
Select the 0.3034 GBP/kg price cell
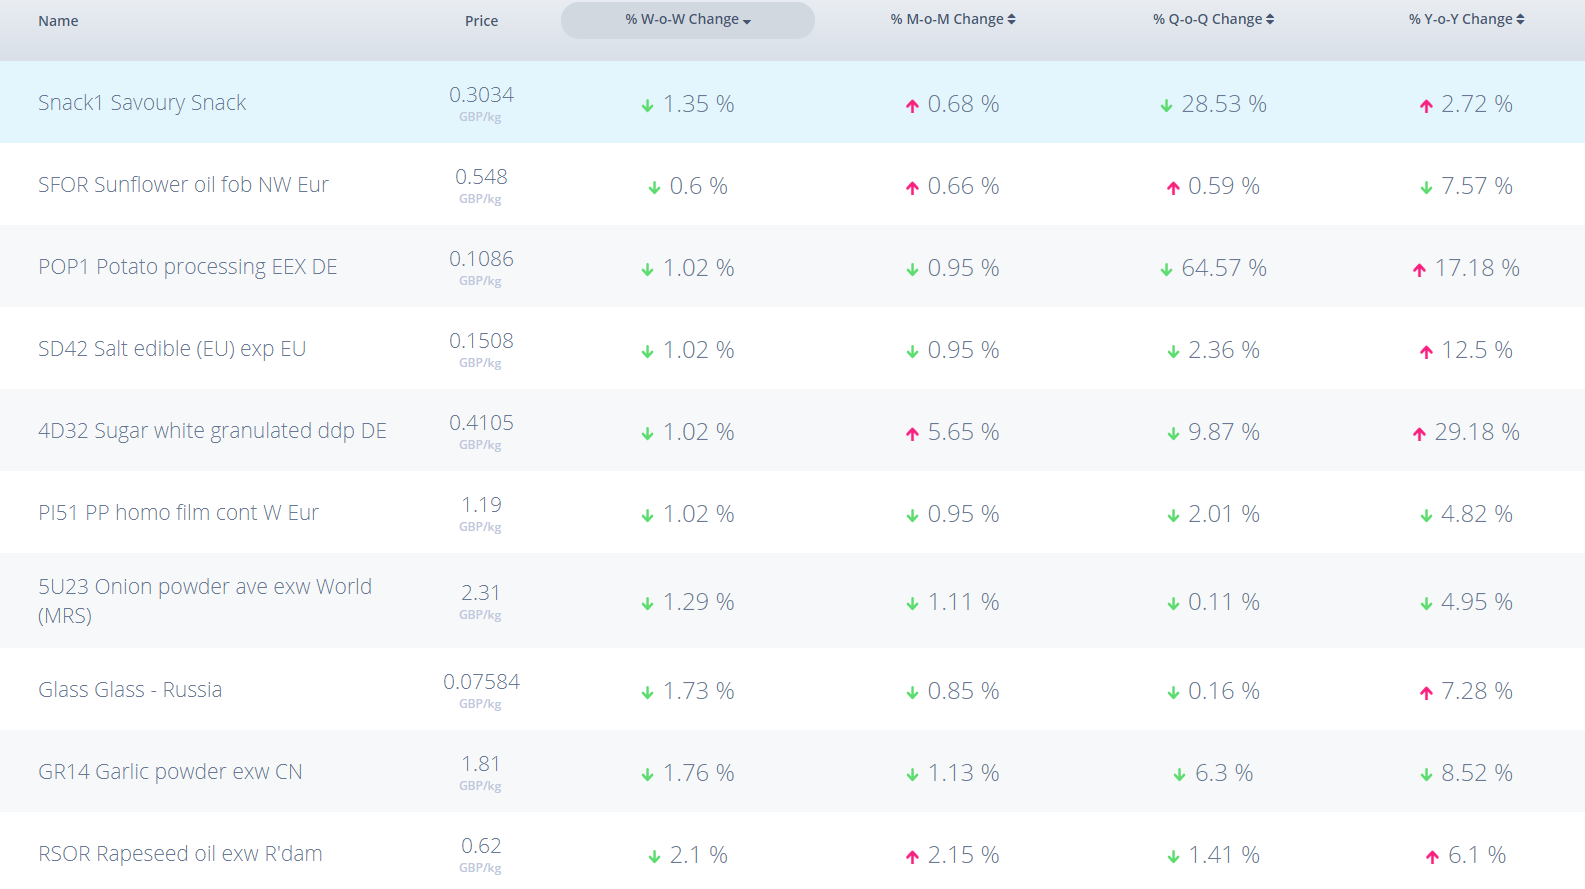(481, 103)
